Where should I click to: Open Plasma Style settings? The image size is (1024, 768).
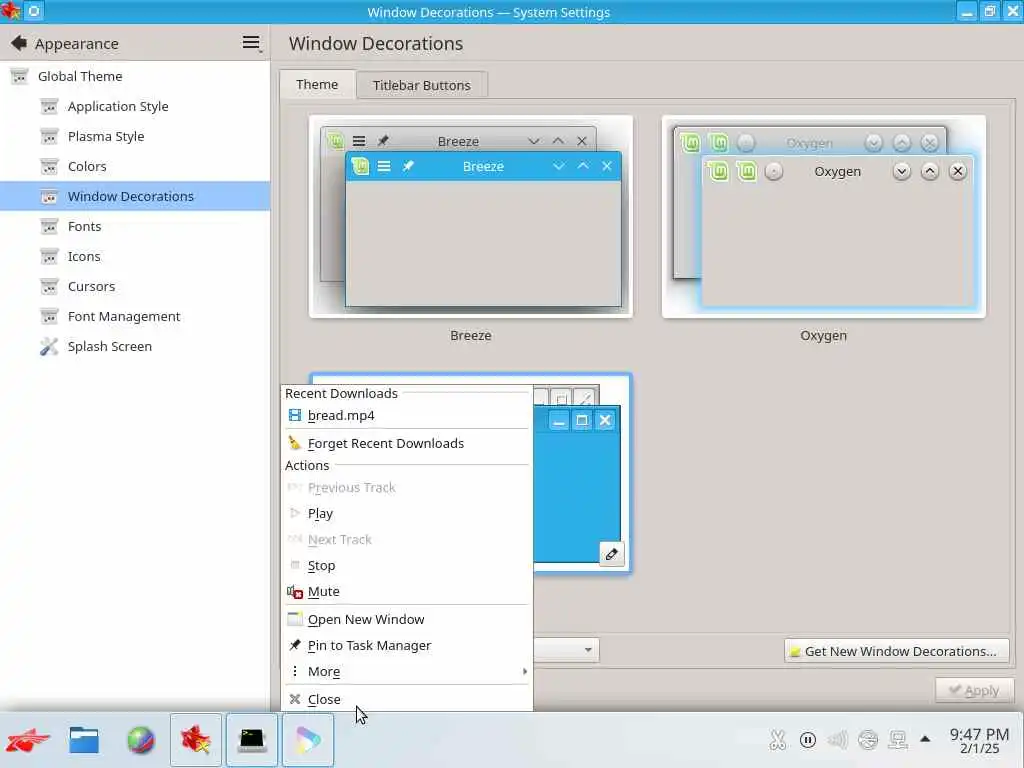coord(135,136)
